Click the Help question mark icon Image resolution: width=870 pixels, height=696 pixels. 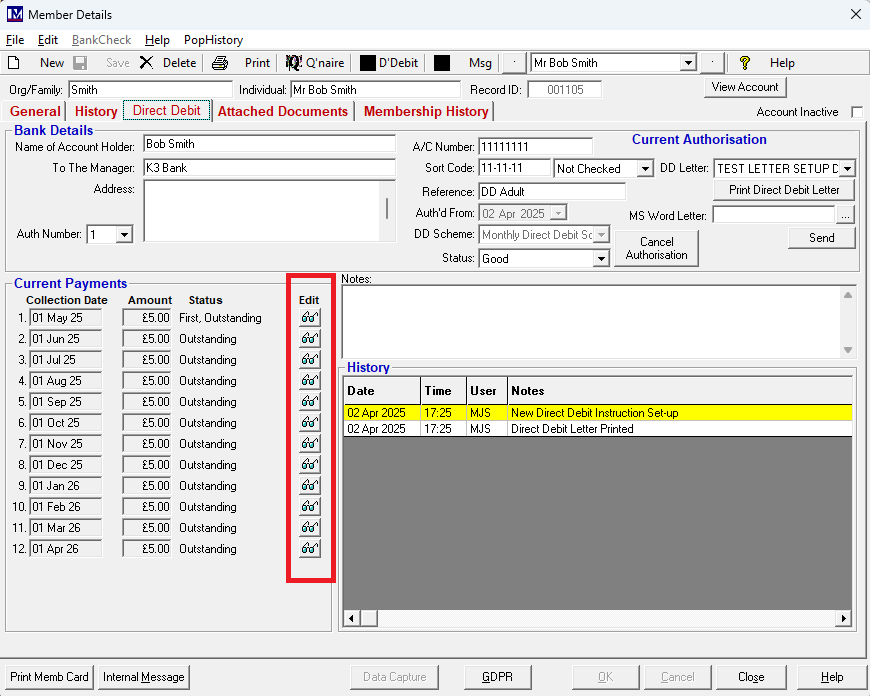[745, 63]
